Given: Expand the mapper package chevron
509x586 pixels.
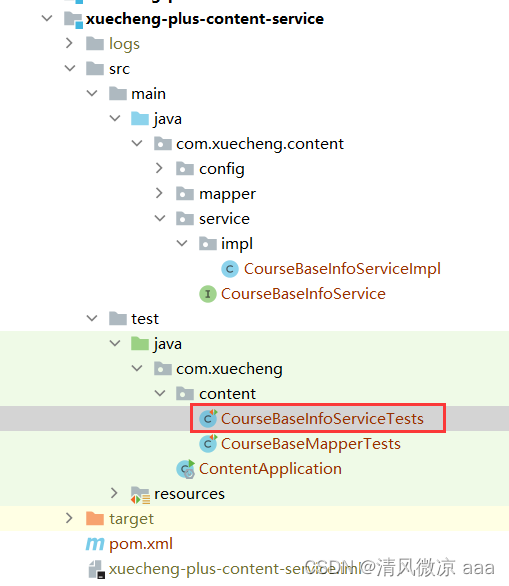Looking at the screenshot, I should coord(159,194).
